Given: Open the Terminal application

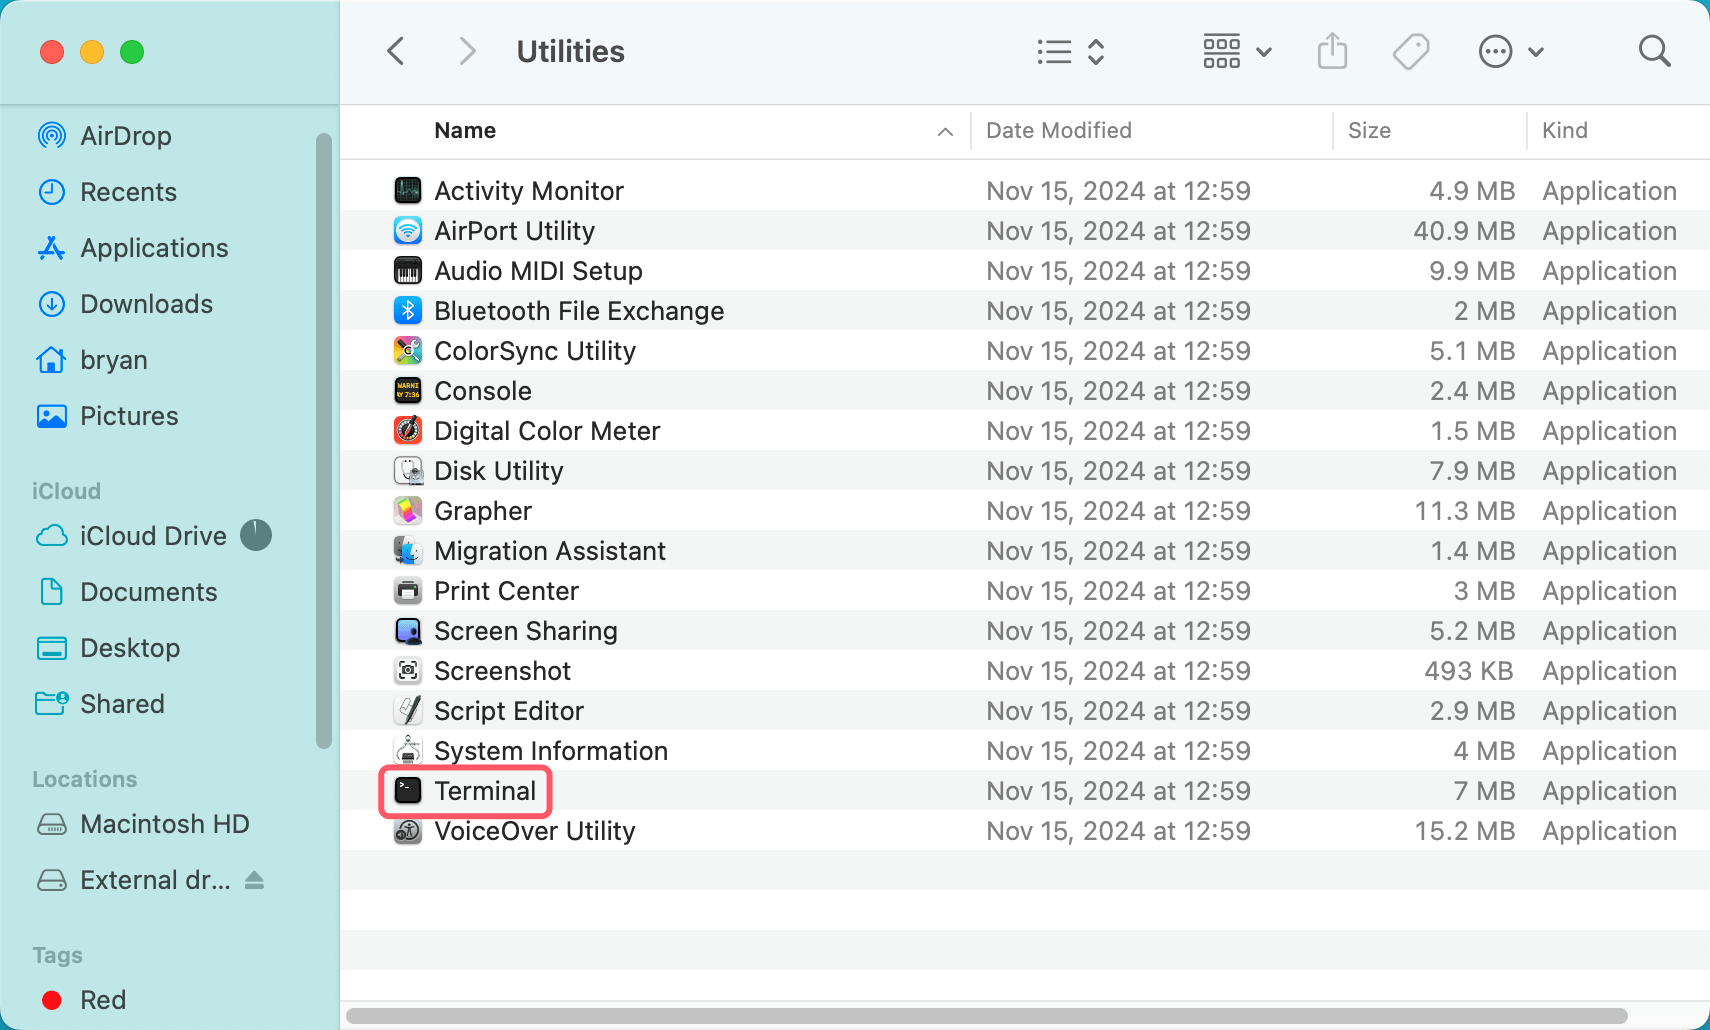Looking at the screenshot, I should (484, 790).
